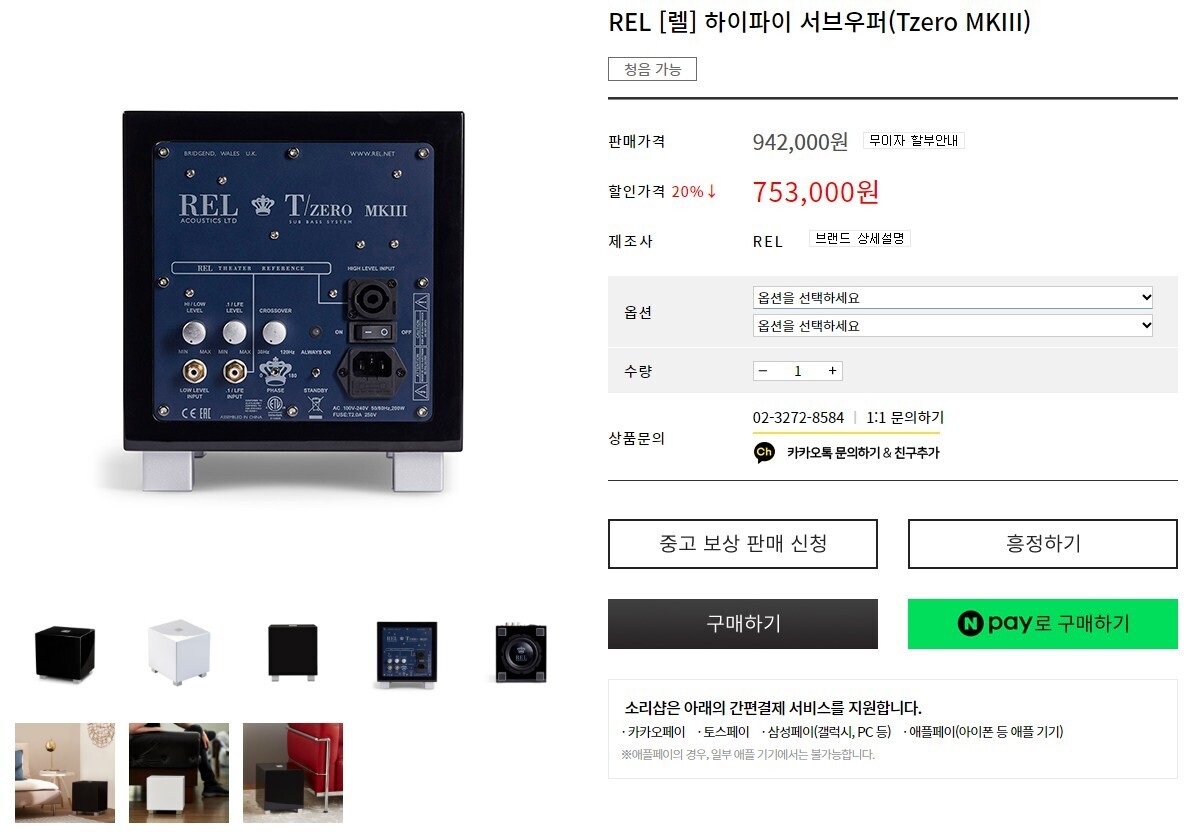Image resolution: width=1204 pixels, height=838 pixels.
Task: Show the bottom driver view thumbnail
Action: tap(521, 652)
